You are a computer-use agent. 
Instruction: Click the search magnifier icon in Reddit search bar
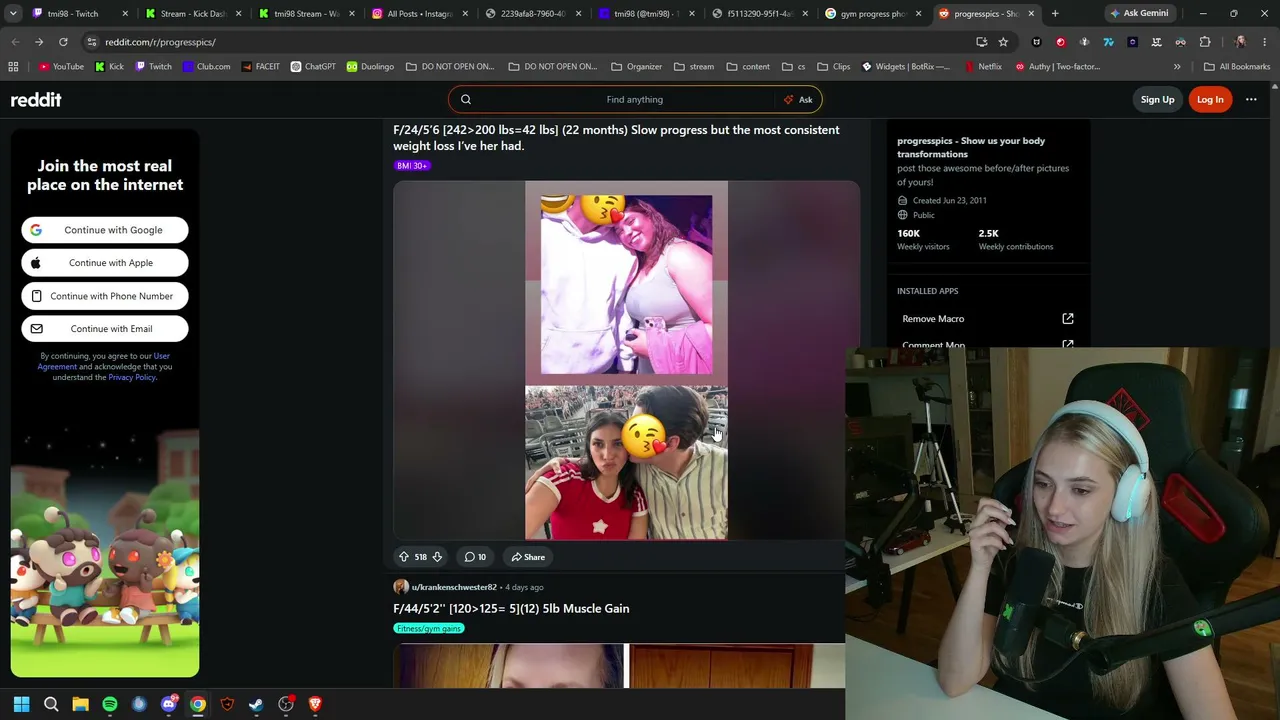pos(466,99)
